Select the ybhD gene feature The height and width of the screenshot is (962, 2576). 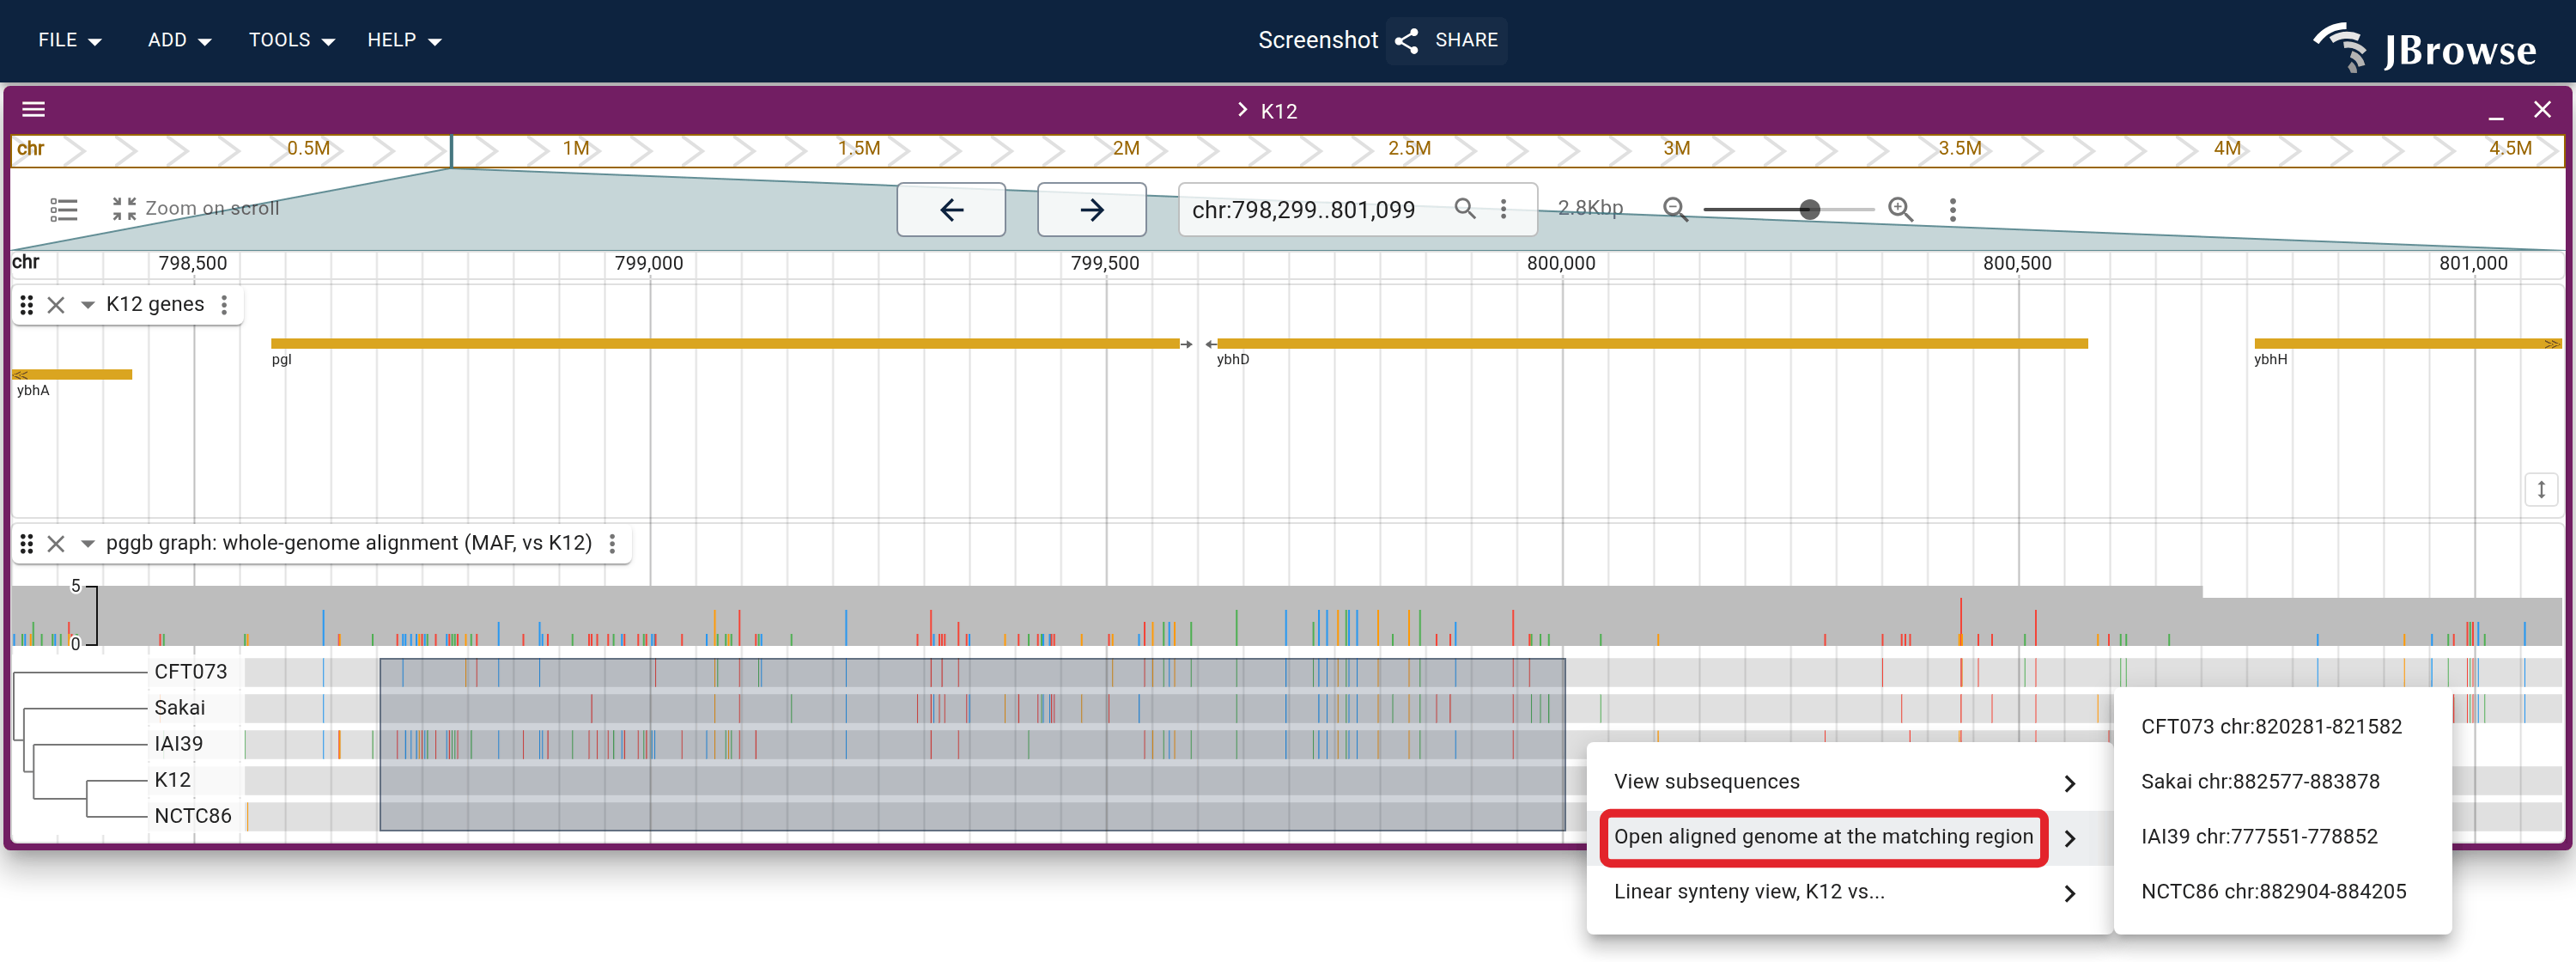[x=1652, y=344]
